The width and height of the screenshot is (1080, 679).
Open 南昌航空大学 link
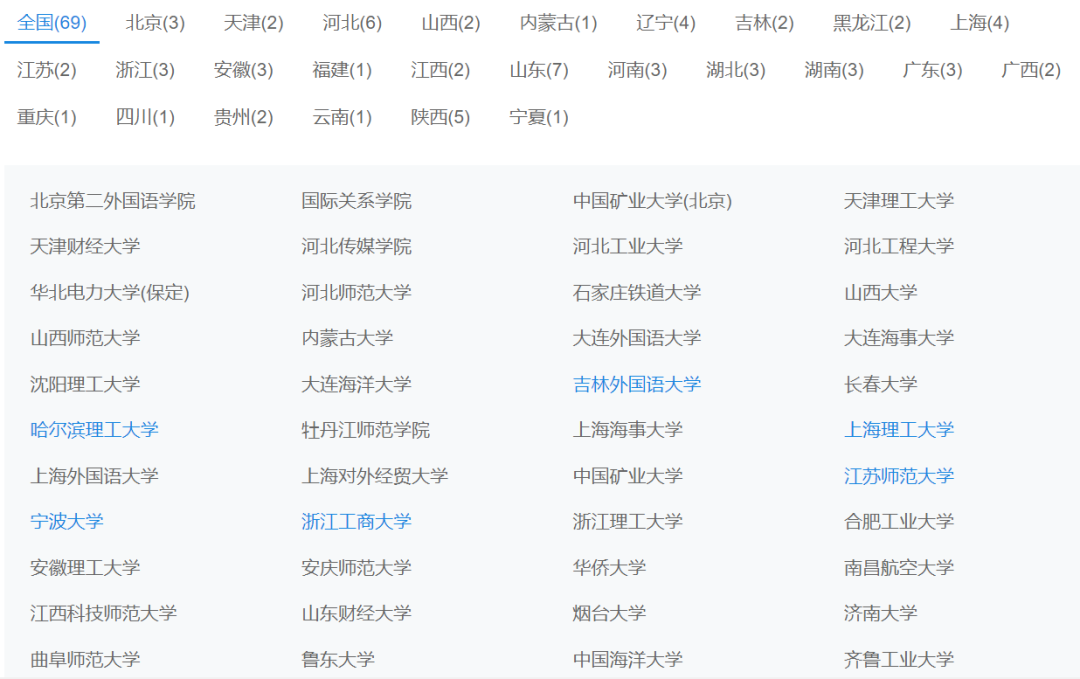pos(899,567)
